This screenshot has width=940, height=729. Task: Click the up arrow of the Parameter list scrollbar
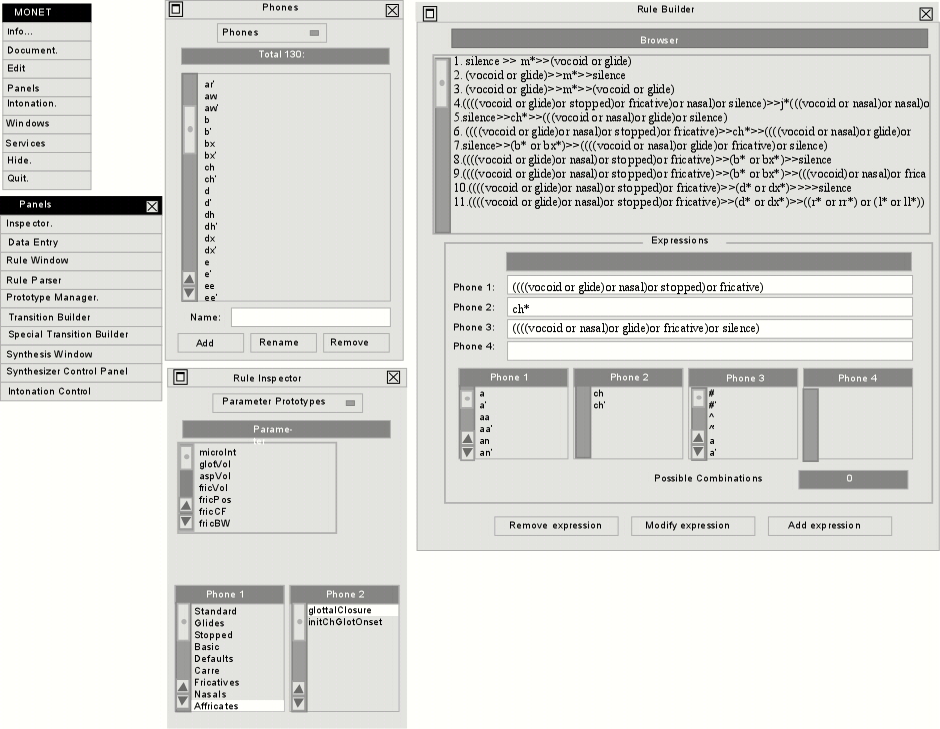[x=186, y=505]
